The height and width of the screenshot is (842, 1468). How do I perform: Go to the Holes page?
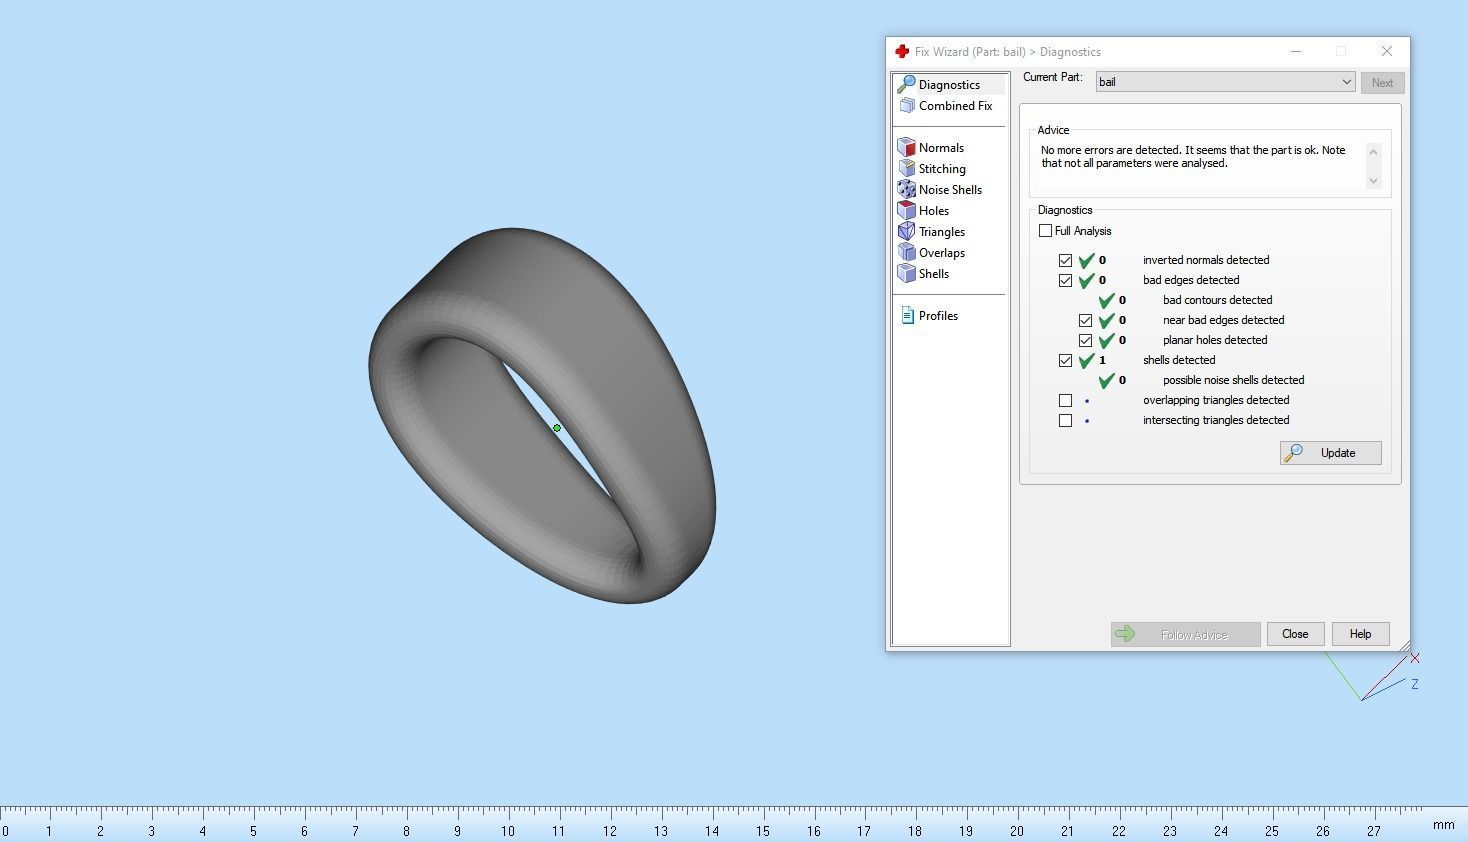pyautogui.click(x=934, y=211)
